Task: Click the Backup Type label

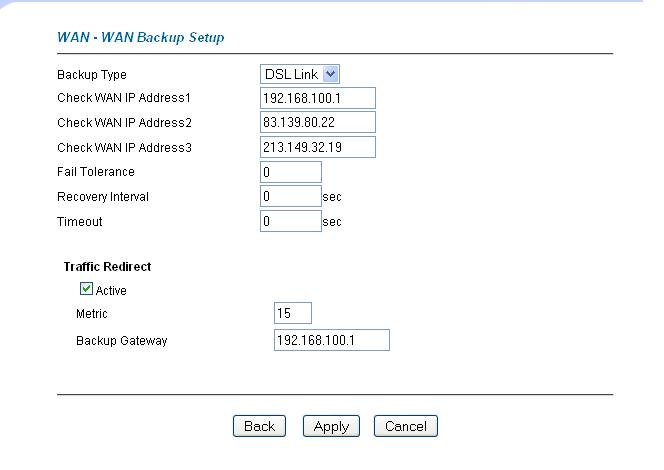Action: coord(91,75)
